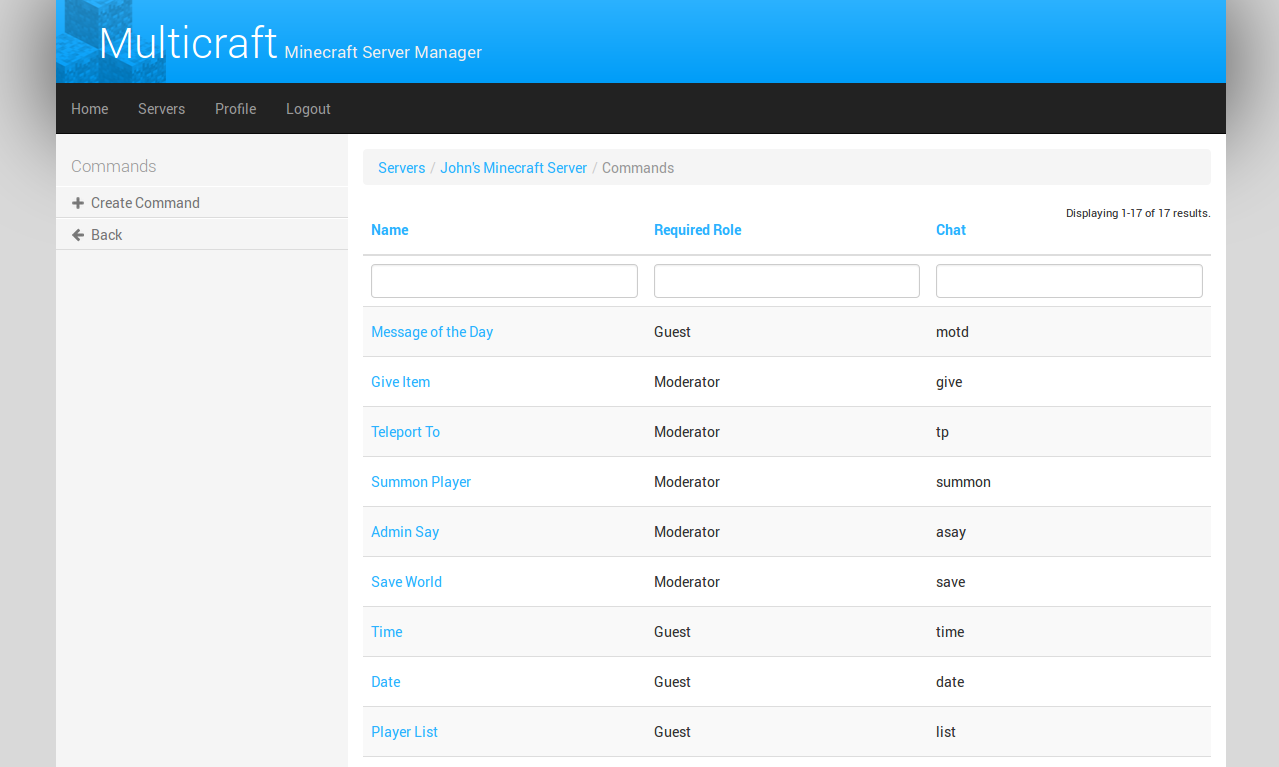This screenshot has width=1279, height=767.
Task: Open the Message of the Day command
Action: pos(432,332)
